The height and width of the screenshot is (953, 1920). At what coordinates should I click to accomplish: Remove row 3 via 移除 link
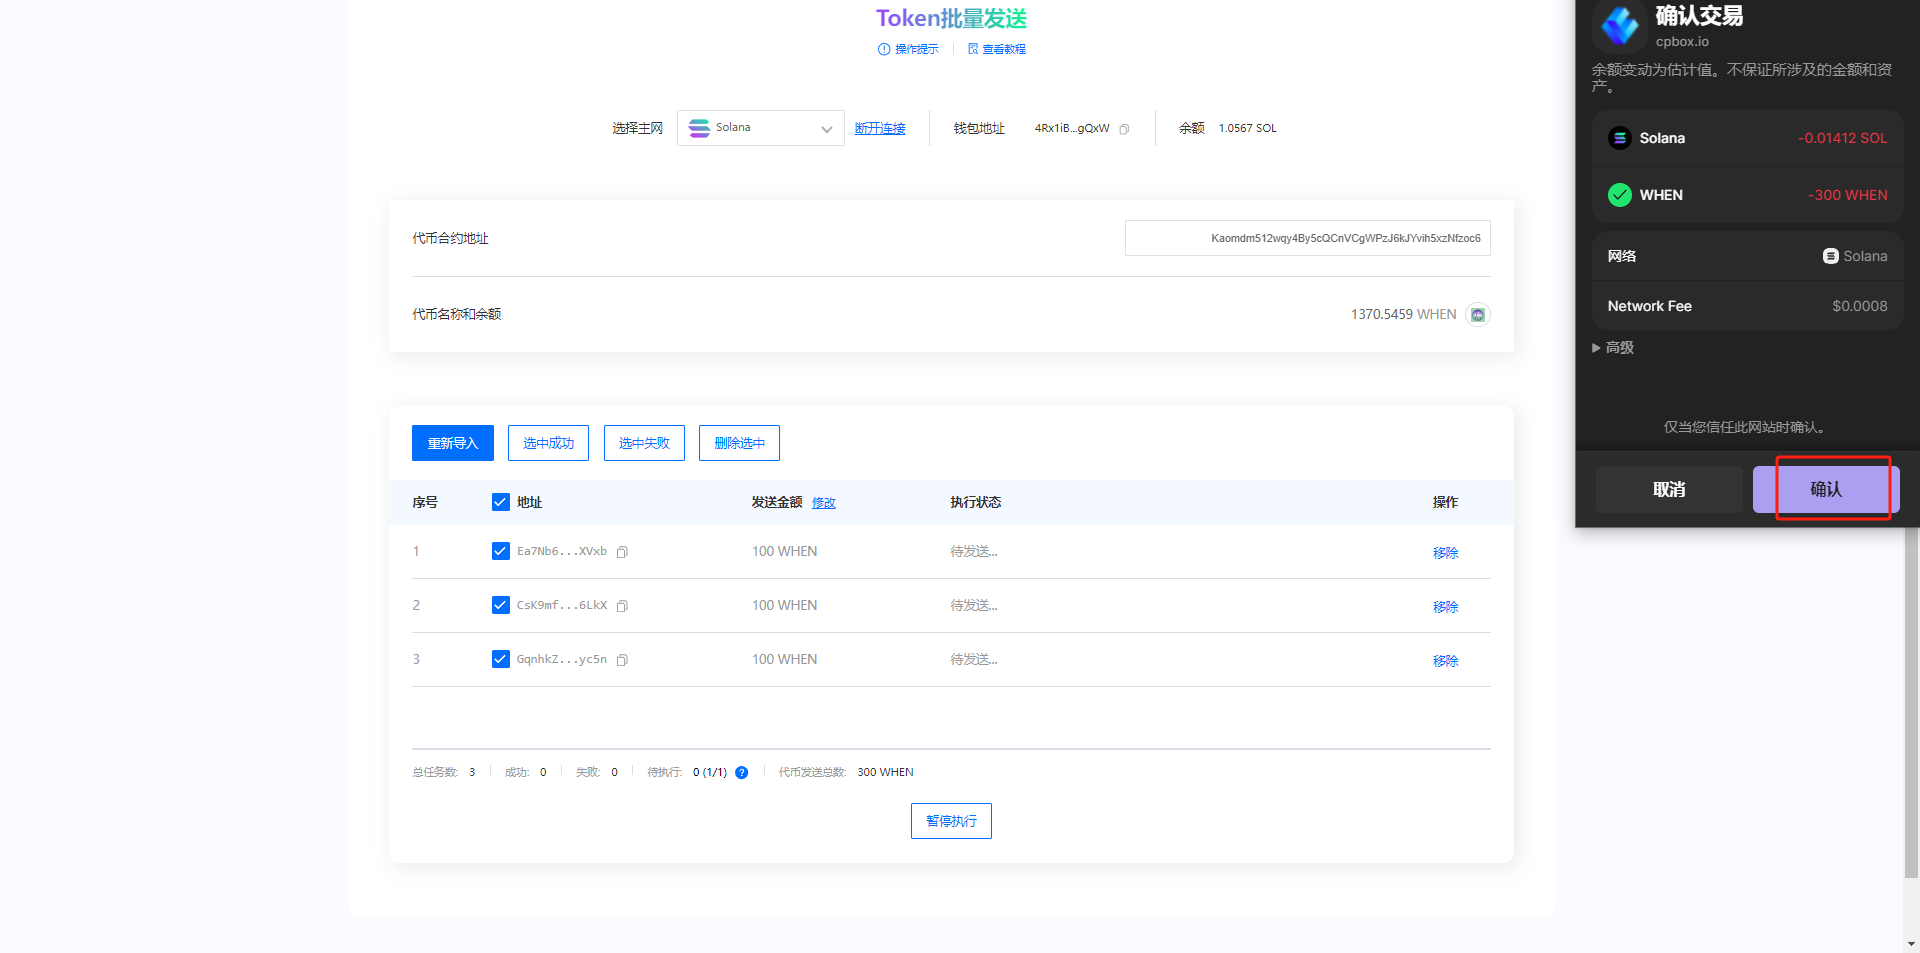click(x=1445, y=661)
